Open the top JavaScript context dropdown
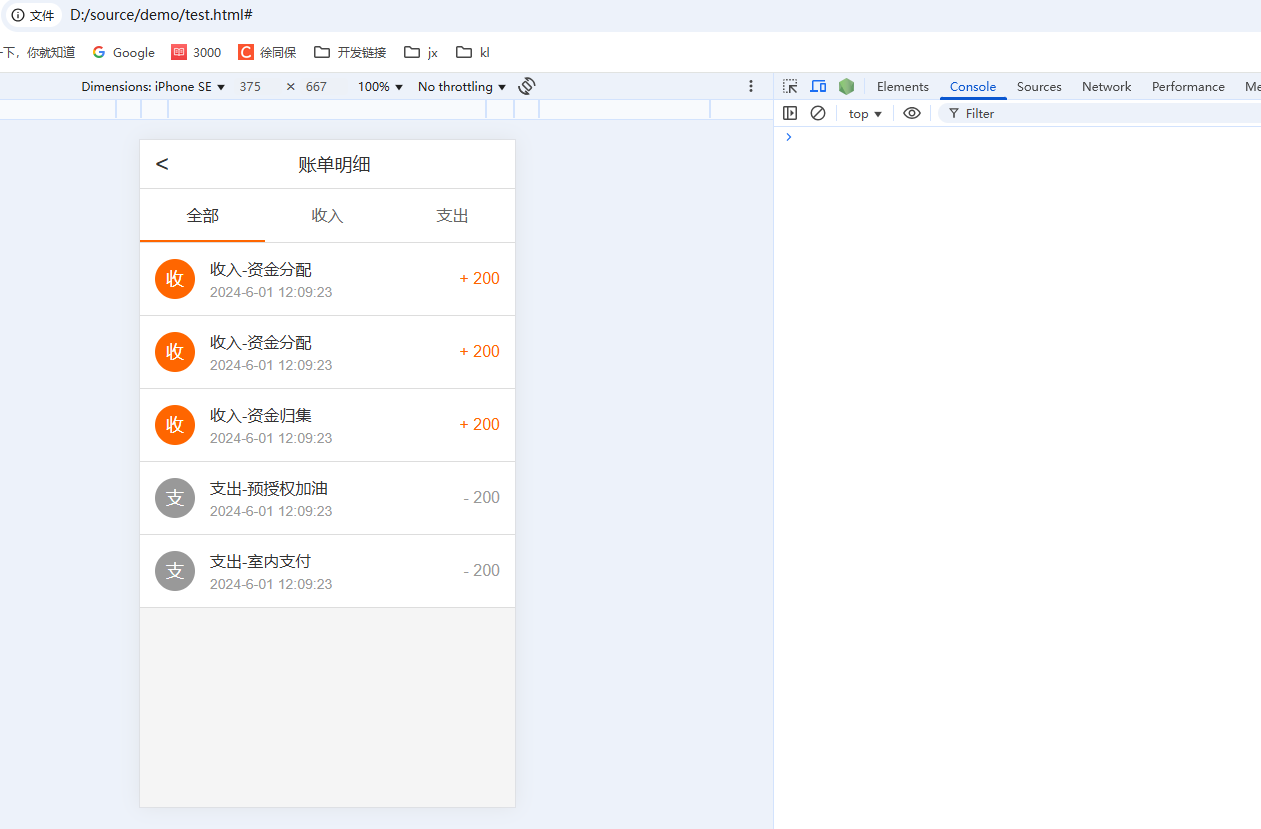 pos(865,113)
